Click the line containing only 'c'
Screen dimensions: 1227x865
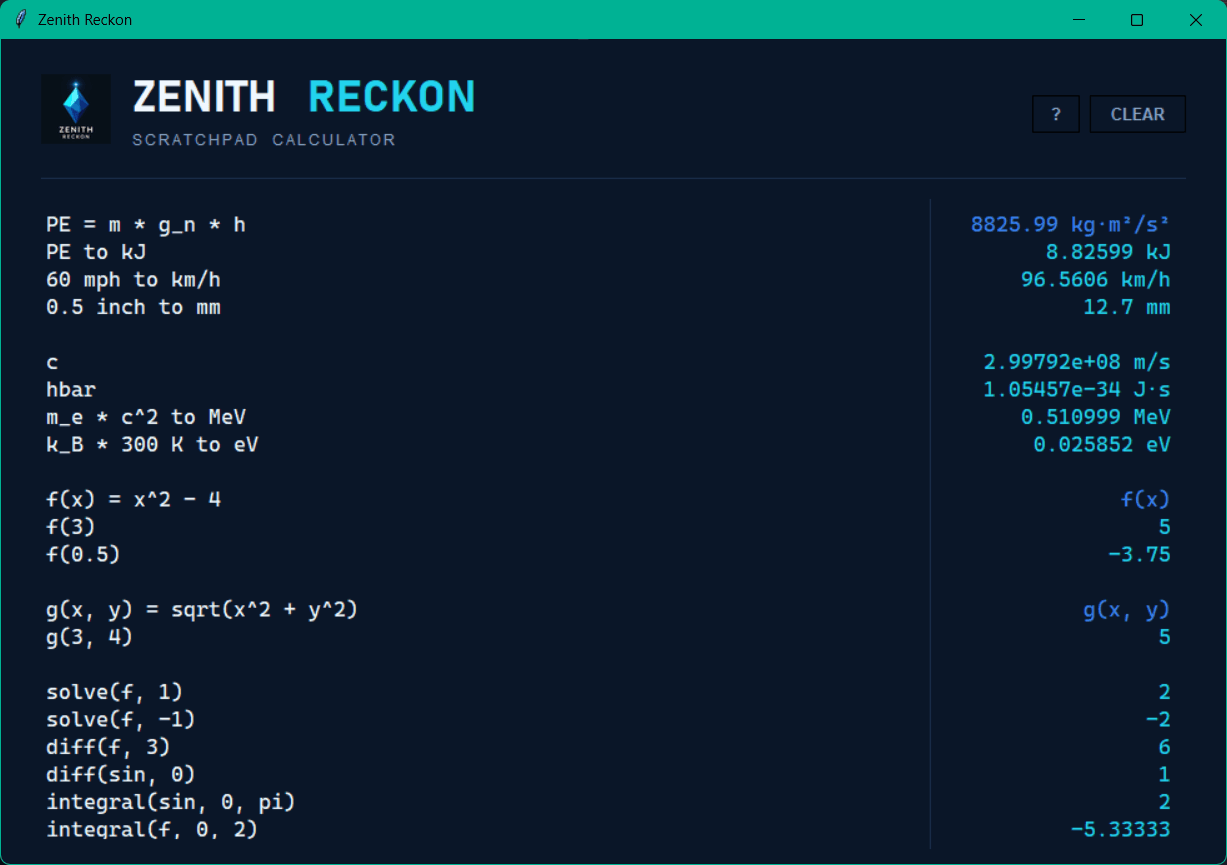(52, 362)
